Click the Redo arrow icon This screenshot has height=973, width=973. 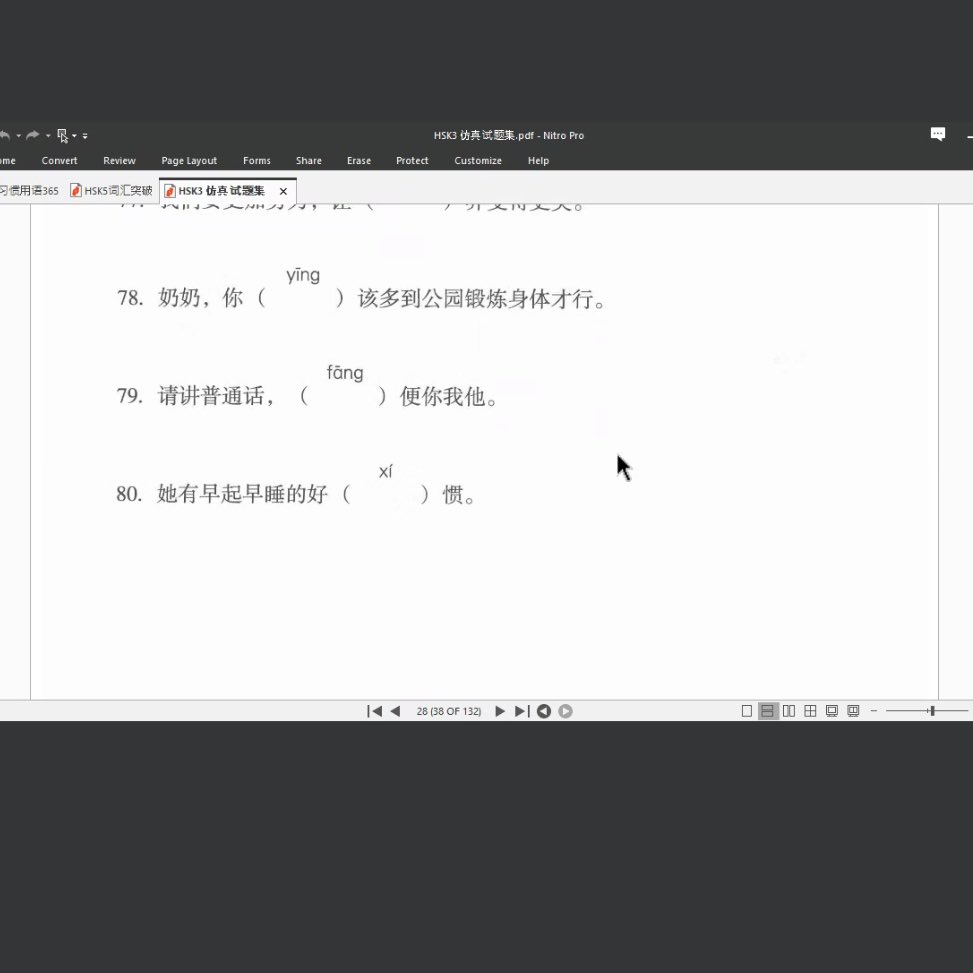click(33, 135)
